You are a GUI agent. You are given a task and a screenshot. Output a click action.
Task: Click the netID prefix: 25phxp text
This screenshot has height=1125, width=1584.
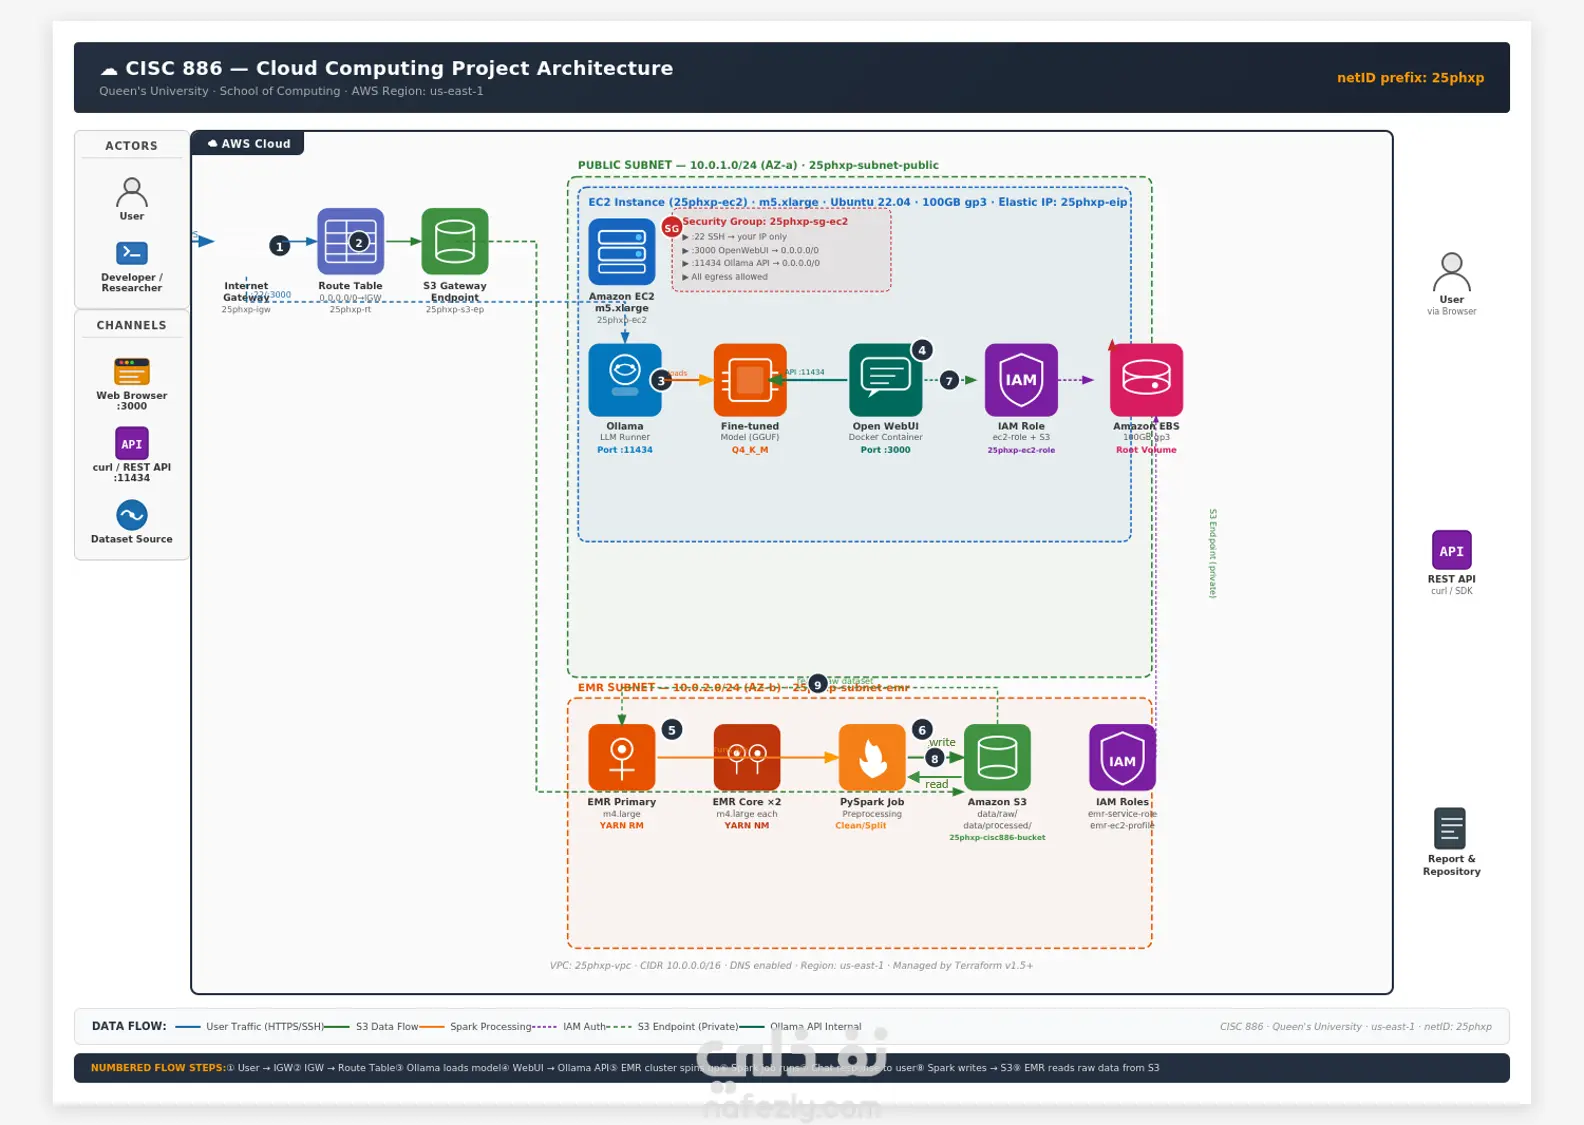[1410, 78]
